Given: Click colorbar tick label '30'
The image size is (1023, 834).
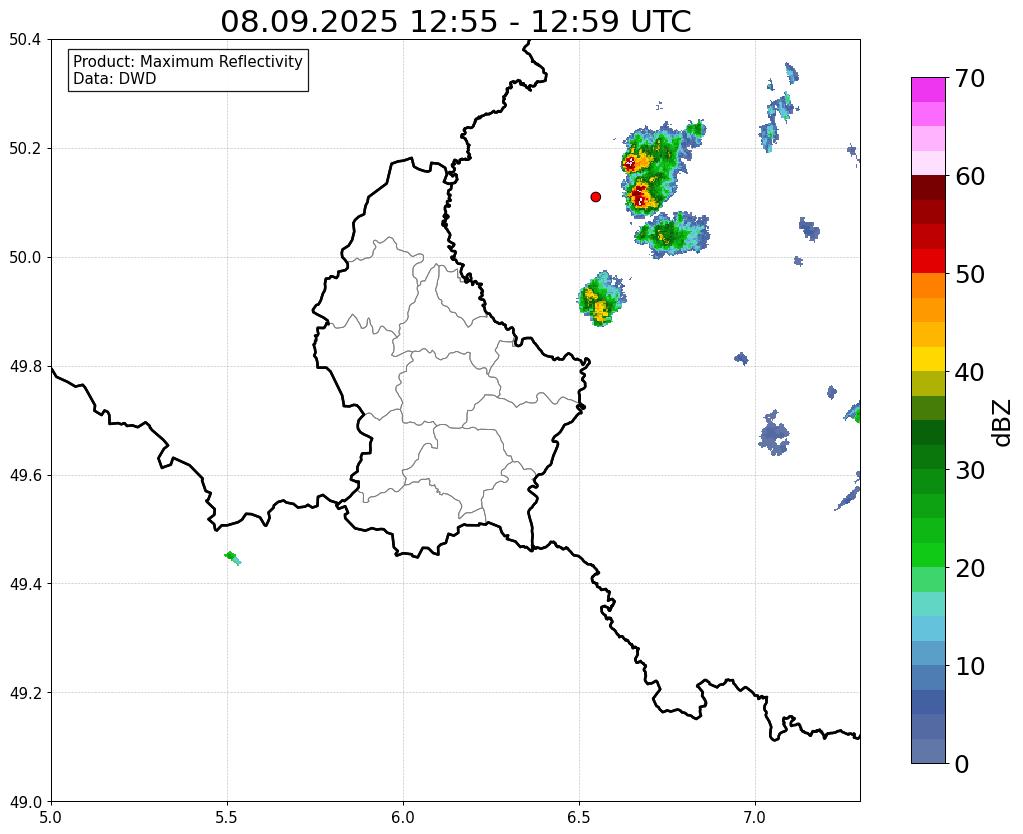Looking at the screenshot, I should point(970,470).
